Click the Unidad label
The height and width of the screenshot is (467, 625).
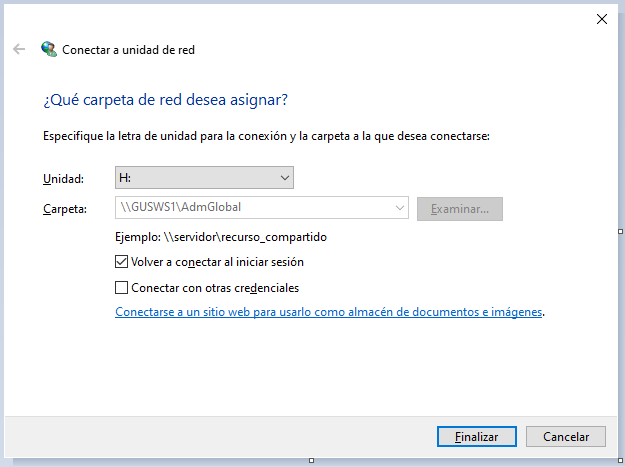coord(63,179)
